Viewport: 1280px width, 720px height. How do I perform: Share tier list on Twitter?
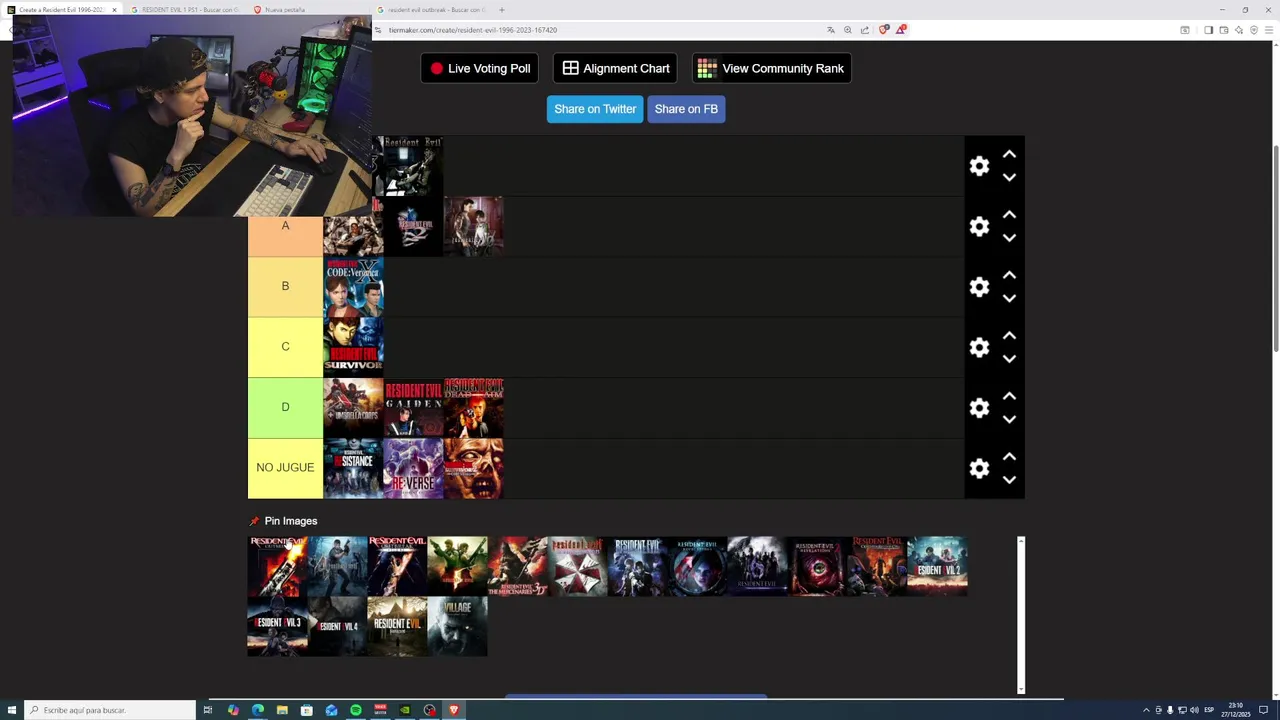point(595,109)
